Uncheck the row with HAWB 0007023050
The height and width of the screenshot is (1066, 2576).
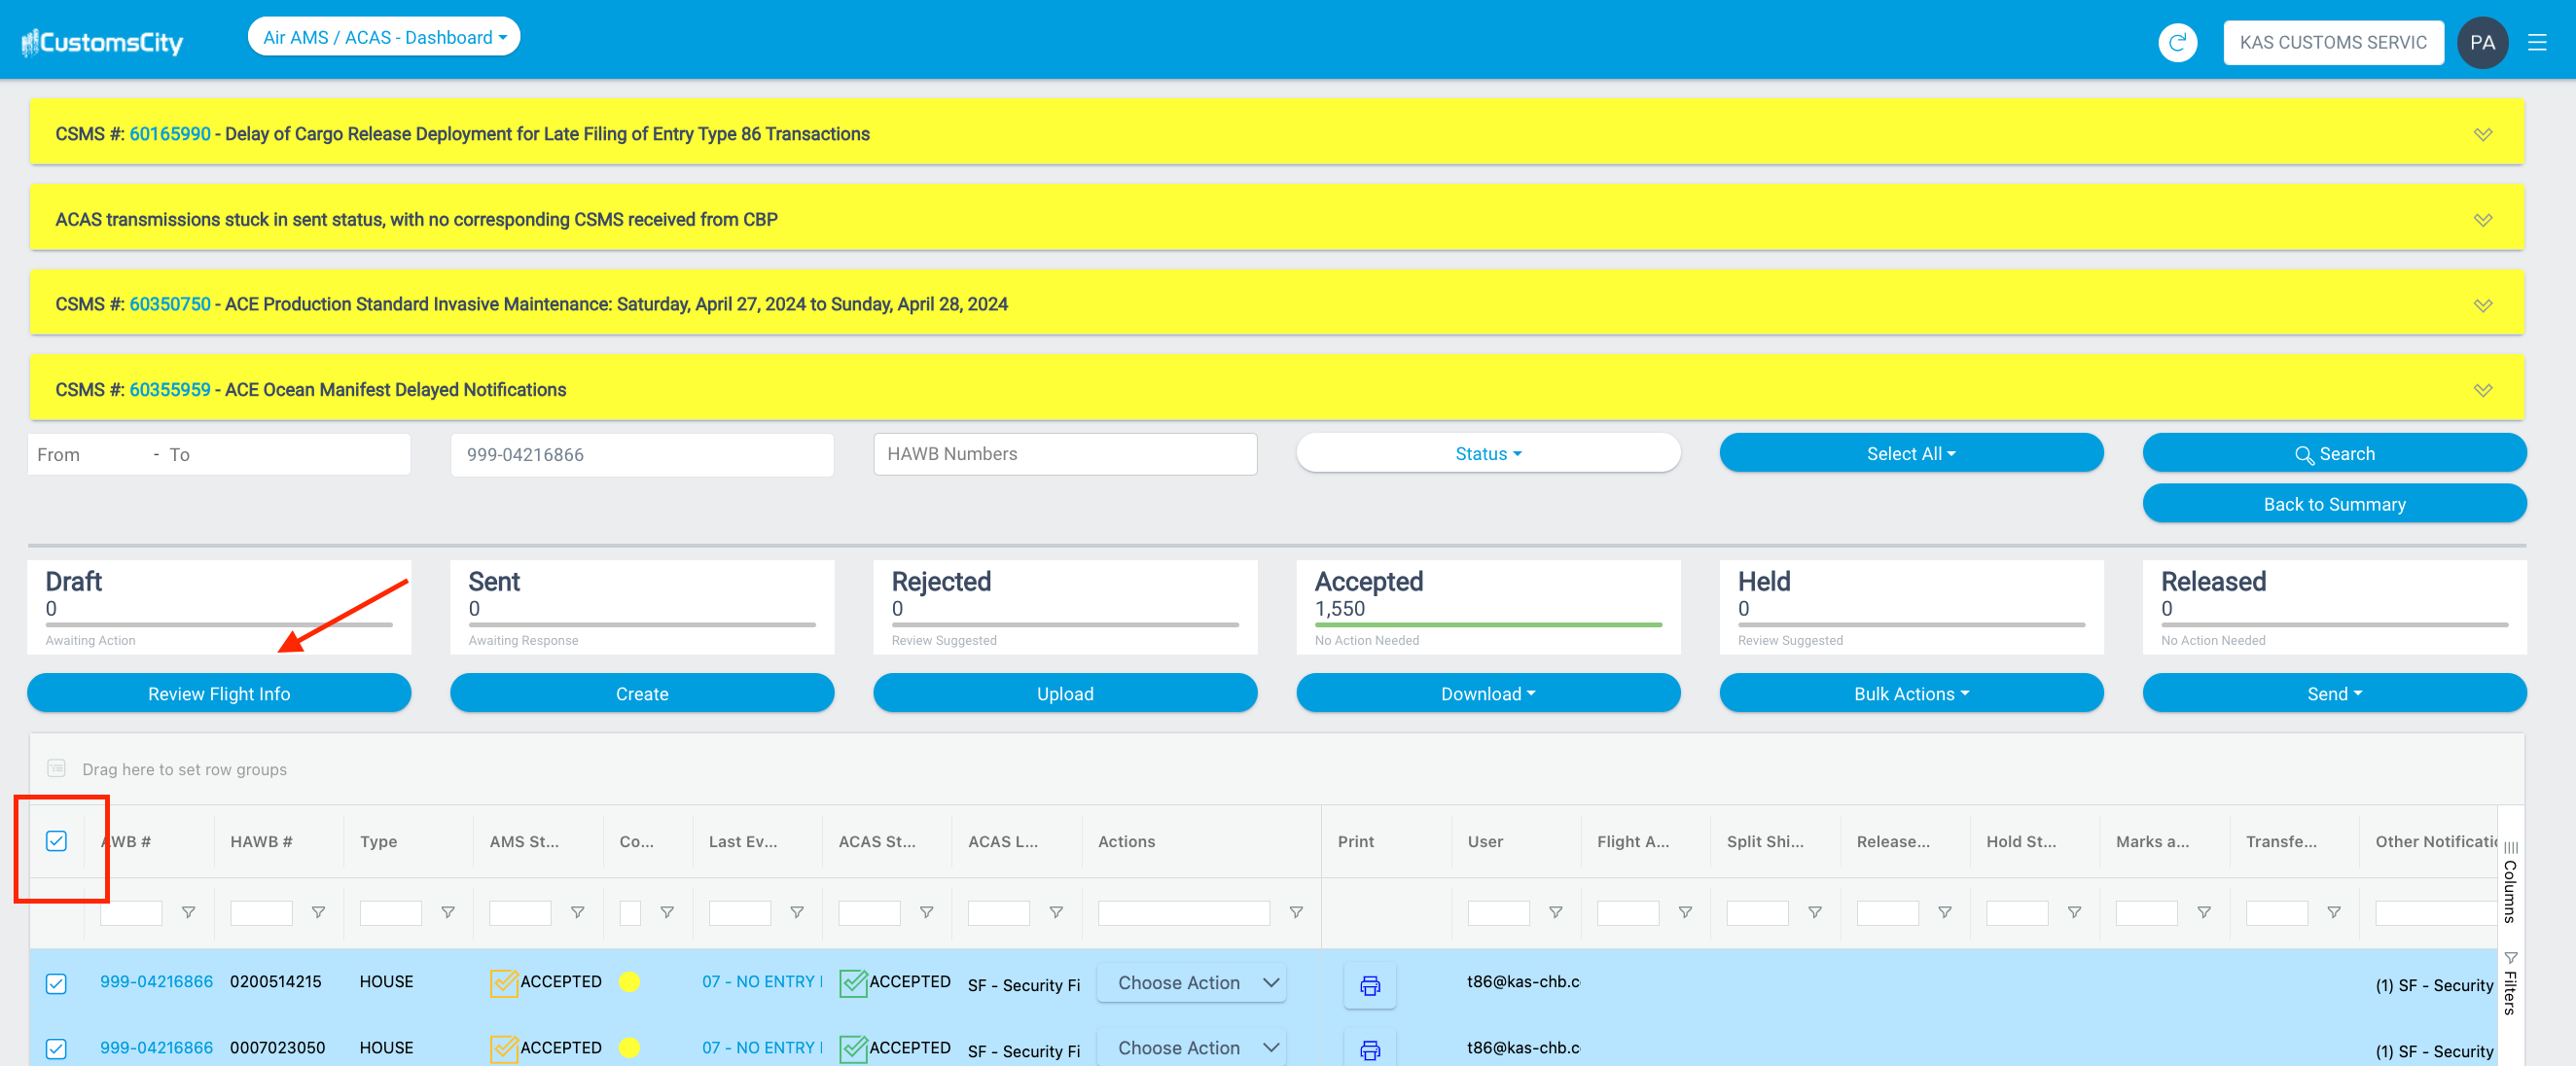(56, 1048)
